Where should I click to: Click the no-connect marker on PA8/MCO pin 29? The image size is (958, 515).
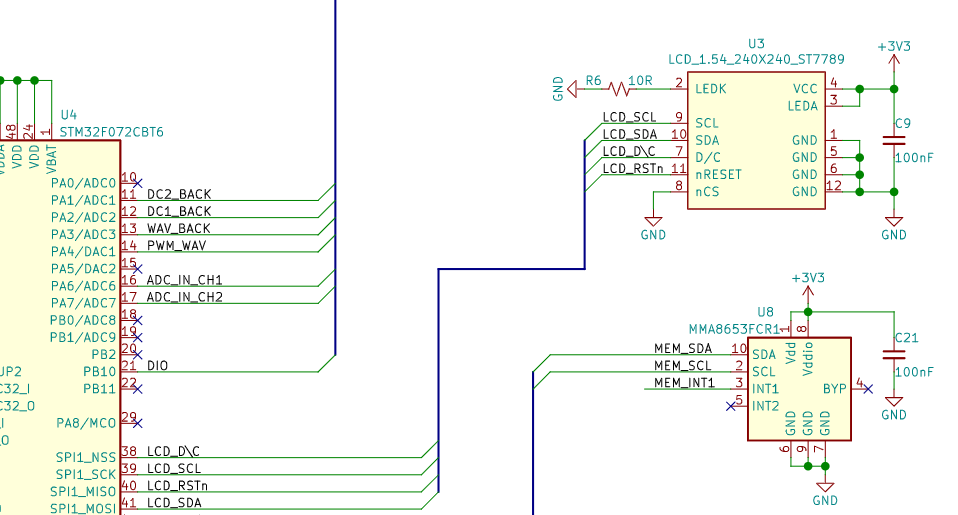pos(137,423)
